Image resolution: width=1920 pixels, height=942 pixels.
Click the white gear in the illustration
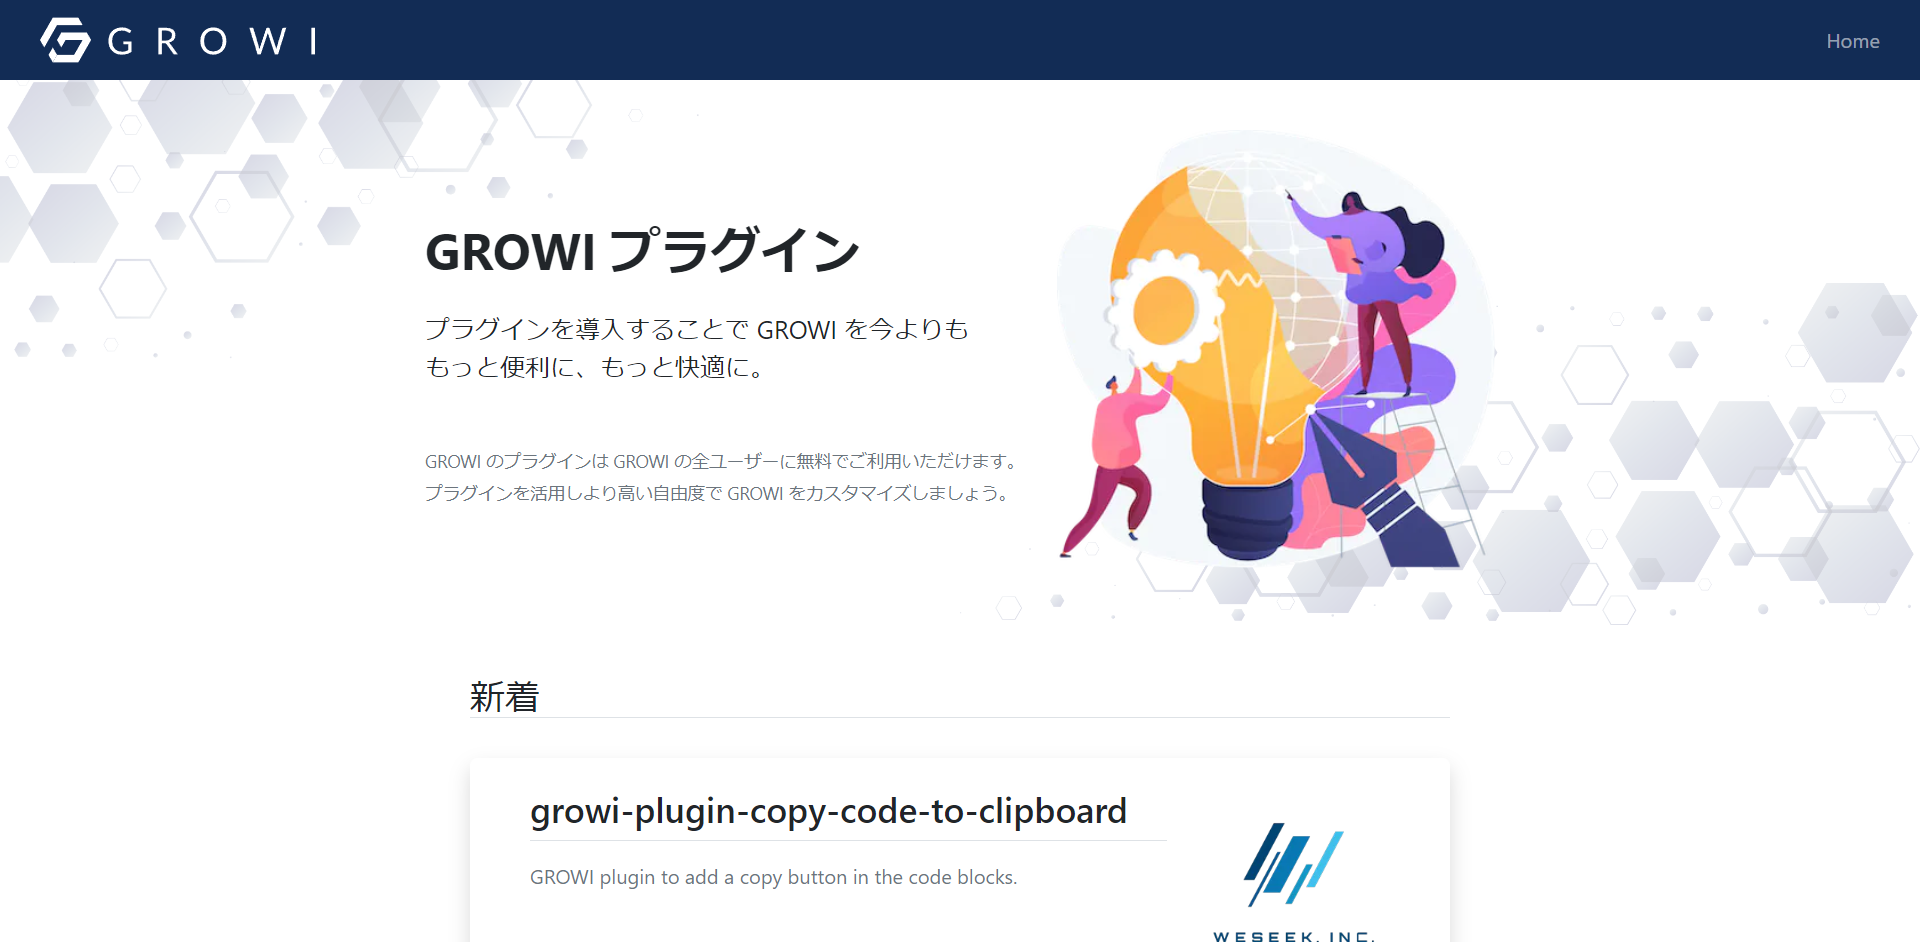[1162, 308]
